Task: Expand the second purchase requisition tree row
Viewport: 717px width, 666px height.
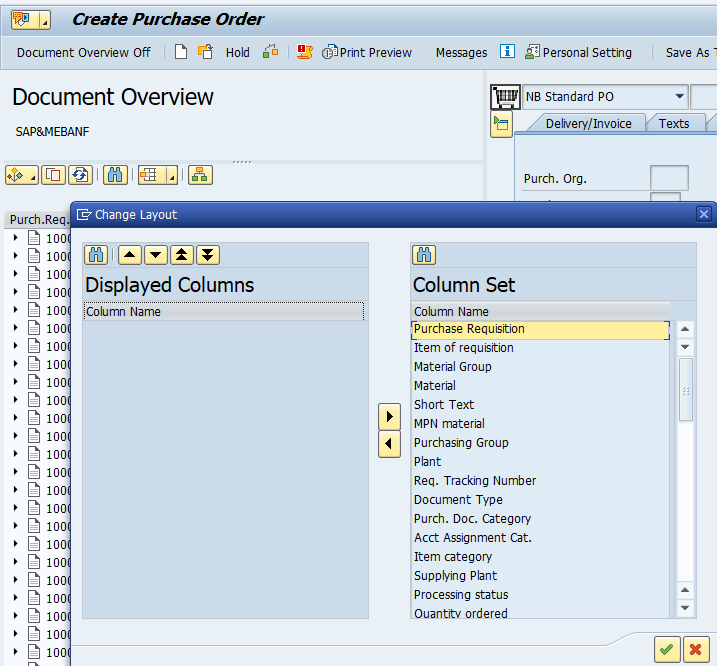Action: pyautogui.click(x=15, y=256)
